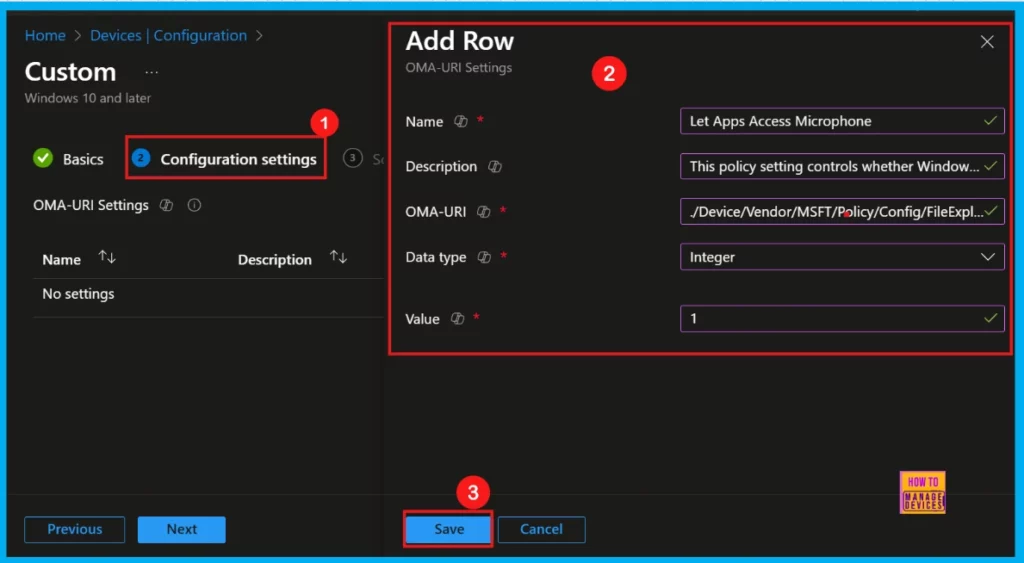Edit the Description text field
The width and height of the screenshot is (1024, 563).
tap(842, 167)
